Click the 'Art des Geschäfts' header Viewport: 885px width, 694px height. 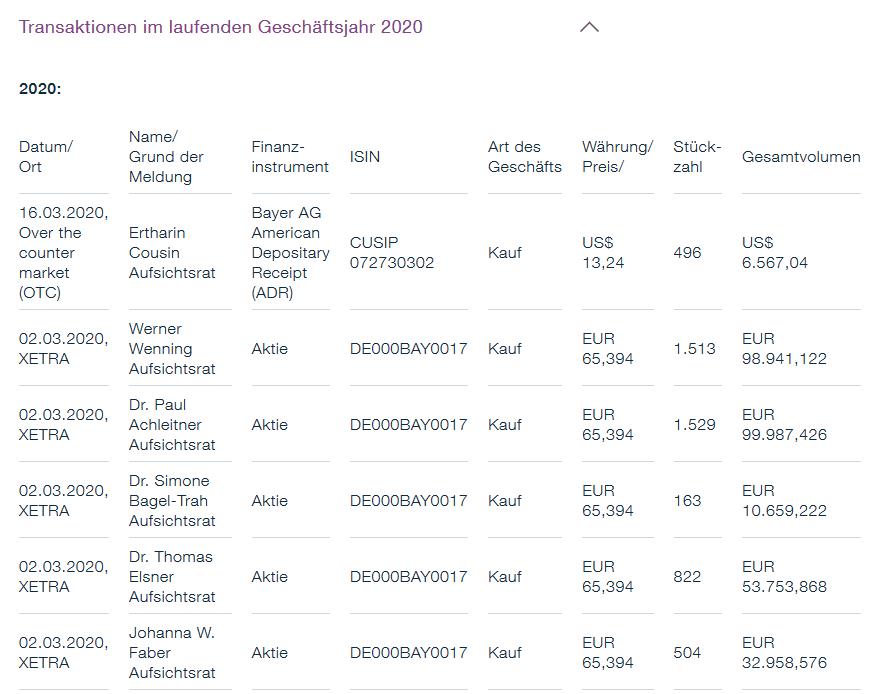point(524,157)
